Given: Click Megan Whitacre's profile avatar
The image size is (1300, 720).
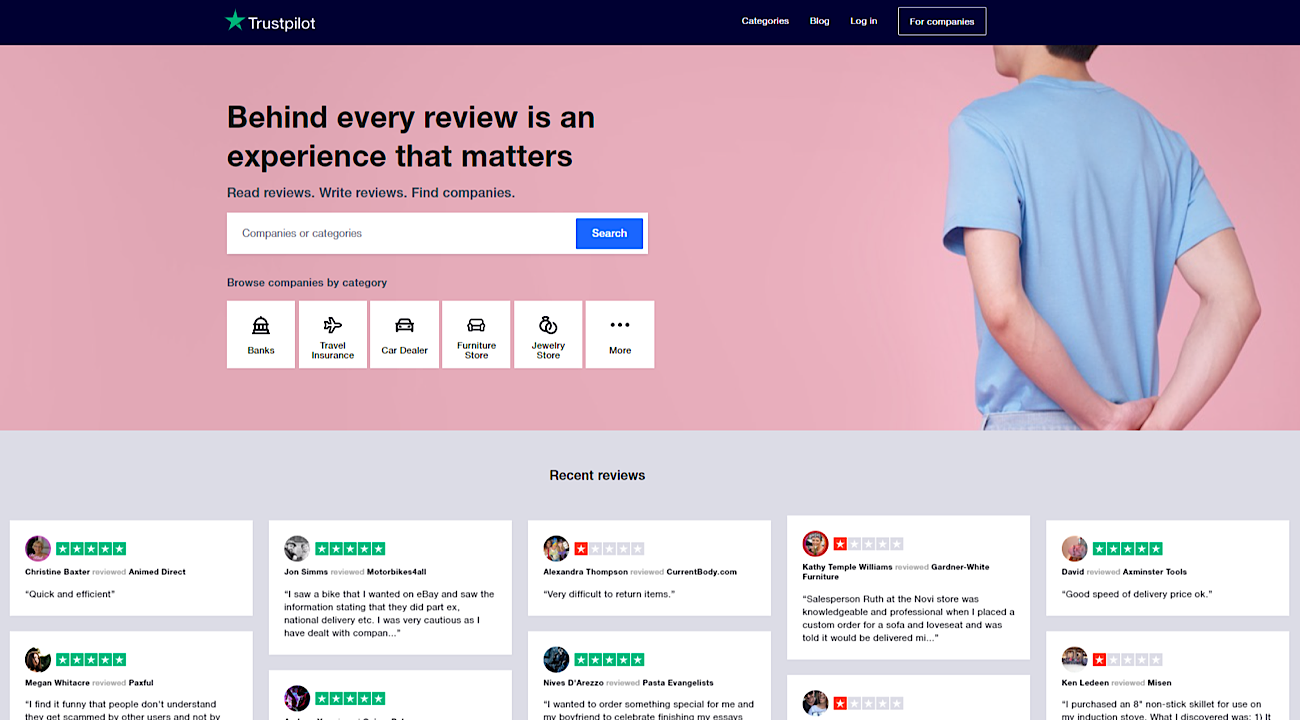Looking at the screenshot, I should pos(38,659).
